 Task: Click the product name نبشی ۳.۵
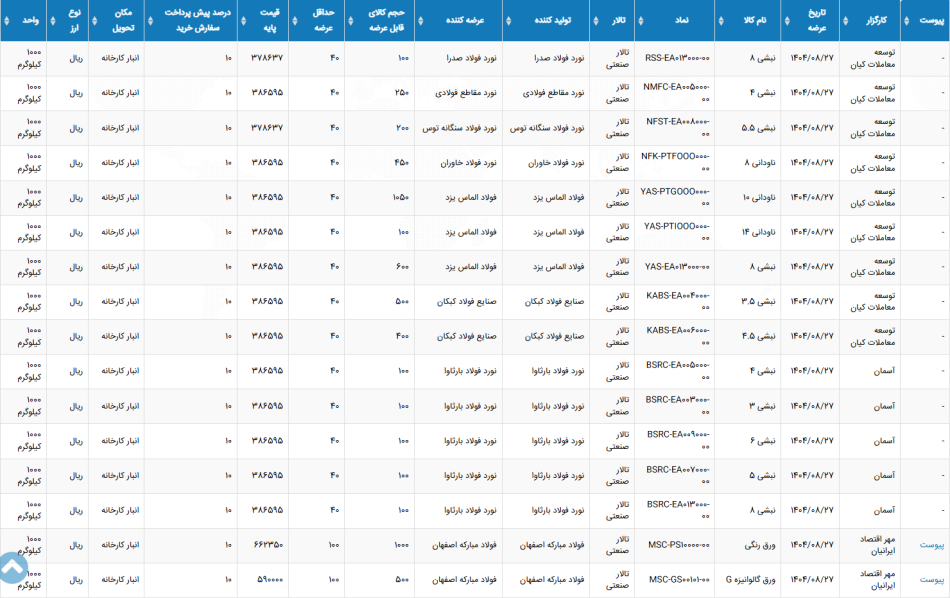point(759,302)
